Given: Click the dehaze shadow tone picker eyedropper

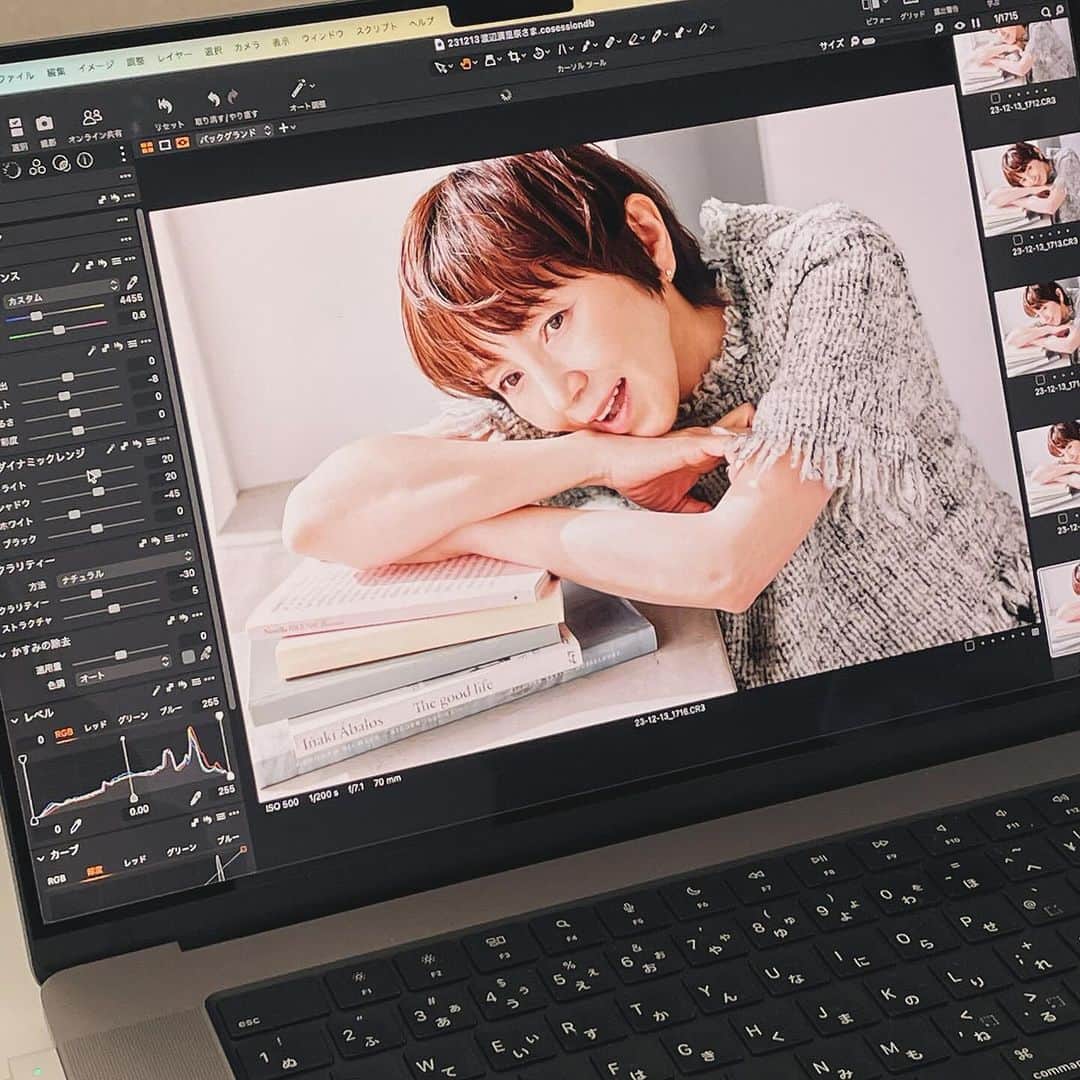Looking at the screenshot, I should pyautogui.click(x=205, y=653).
